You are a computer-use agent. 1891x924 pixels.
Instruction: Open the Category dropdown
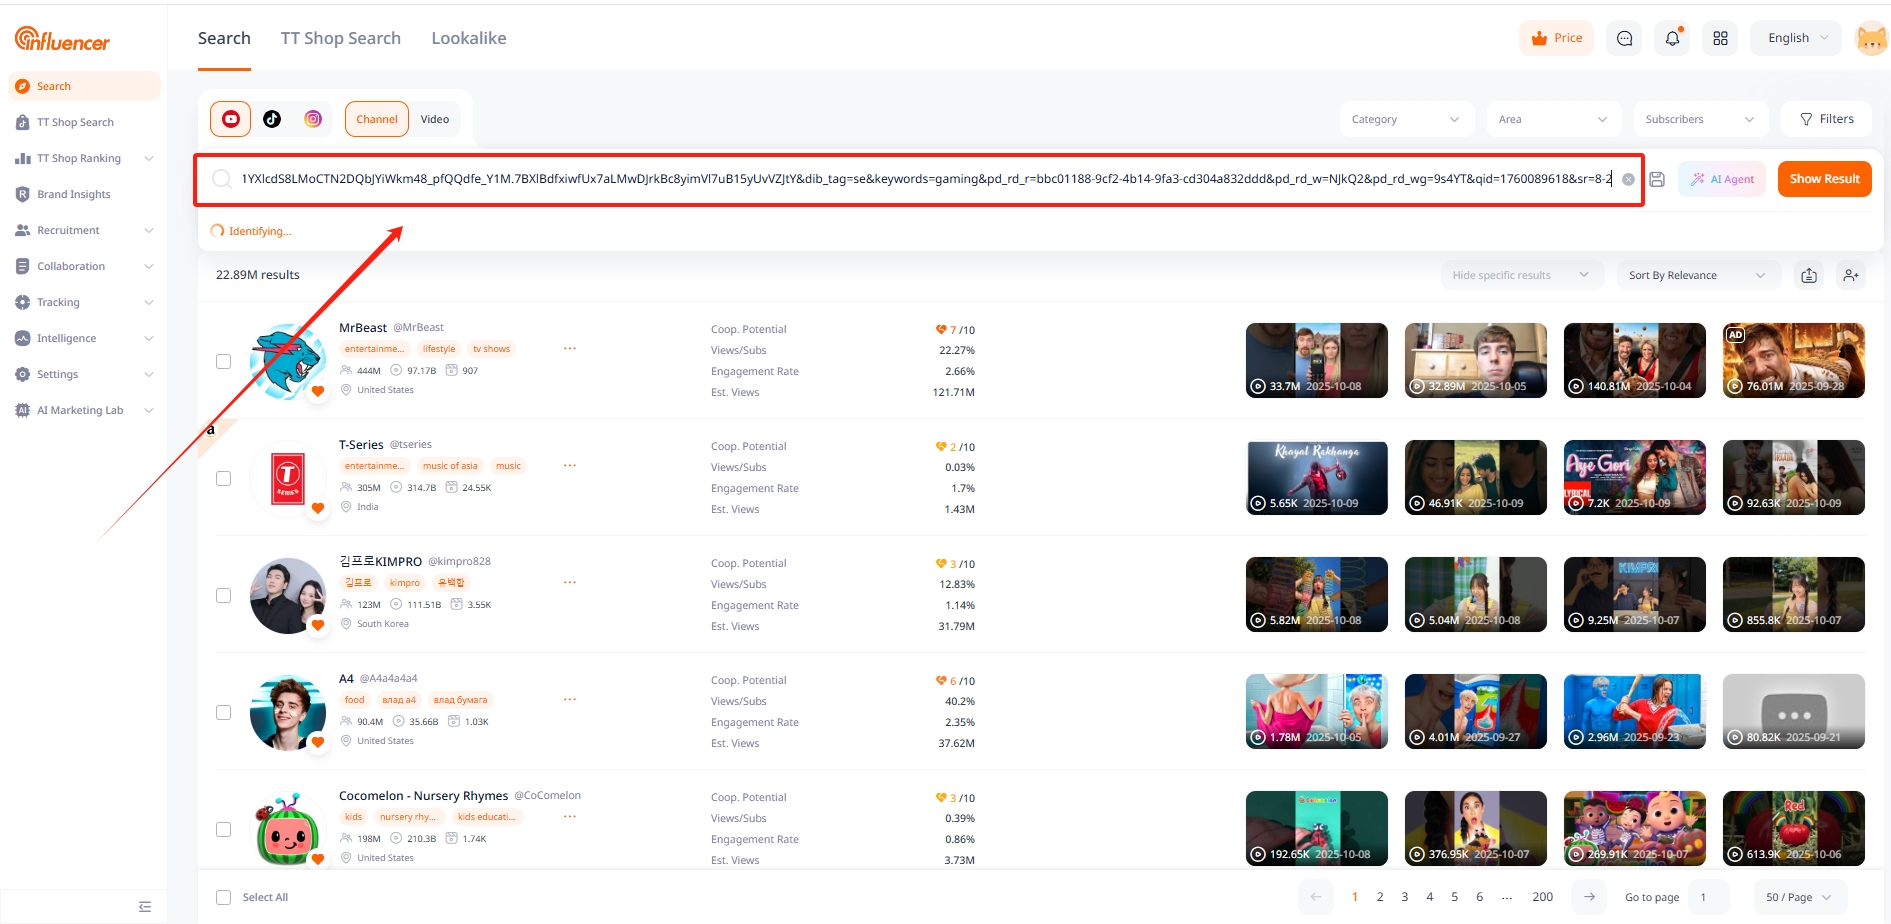[x=1404, y=119]
